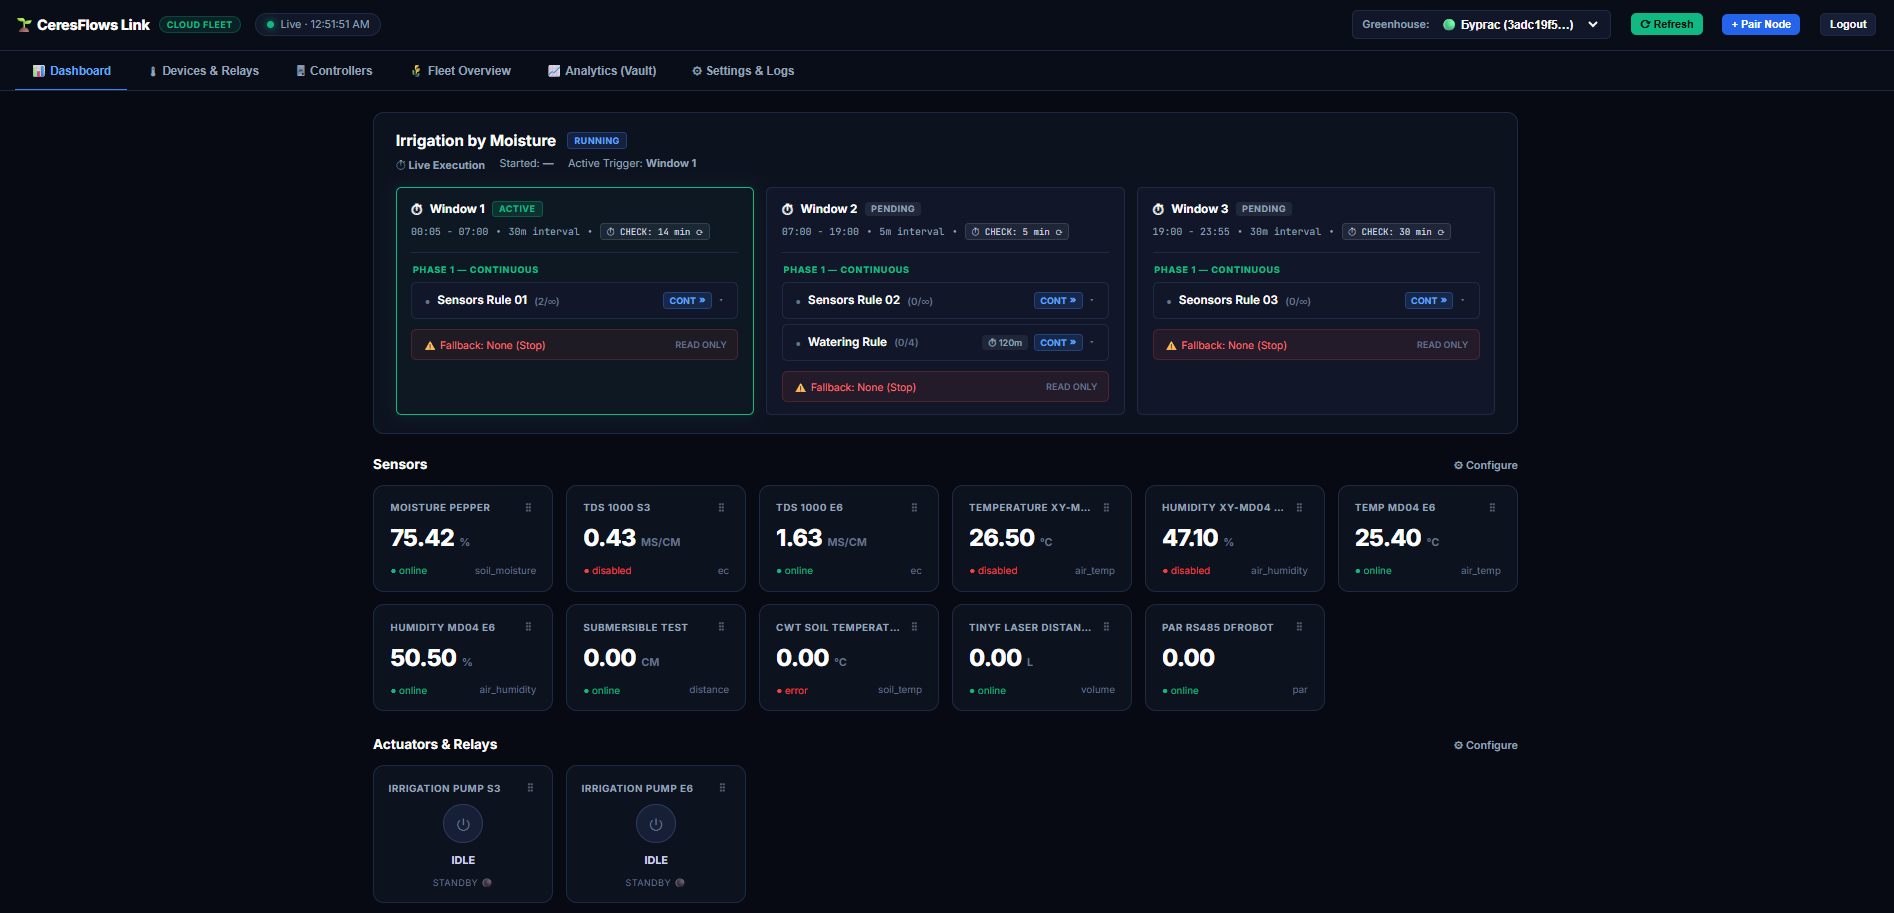Expand the Sensors Rule 01 arrow

point(721,300)
